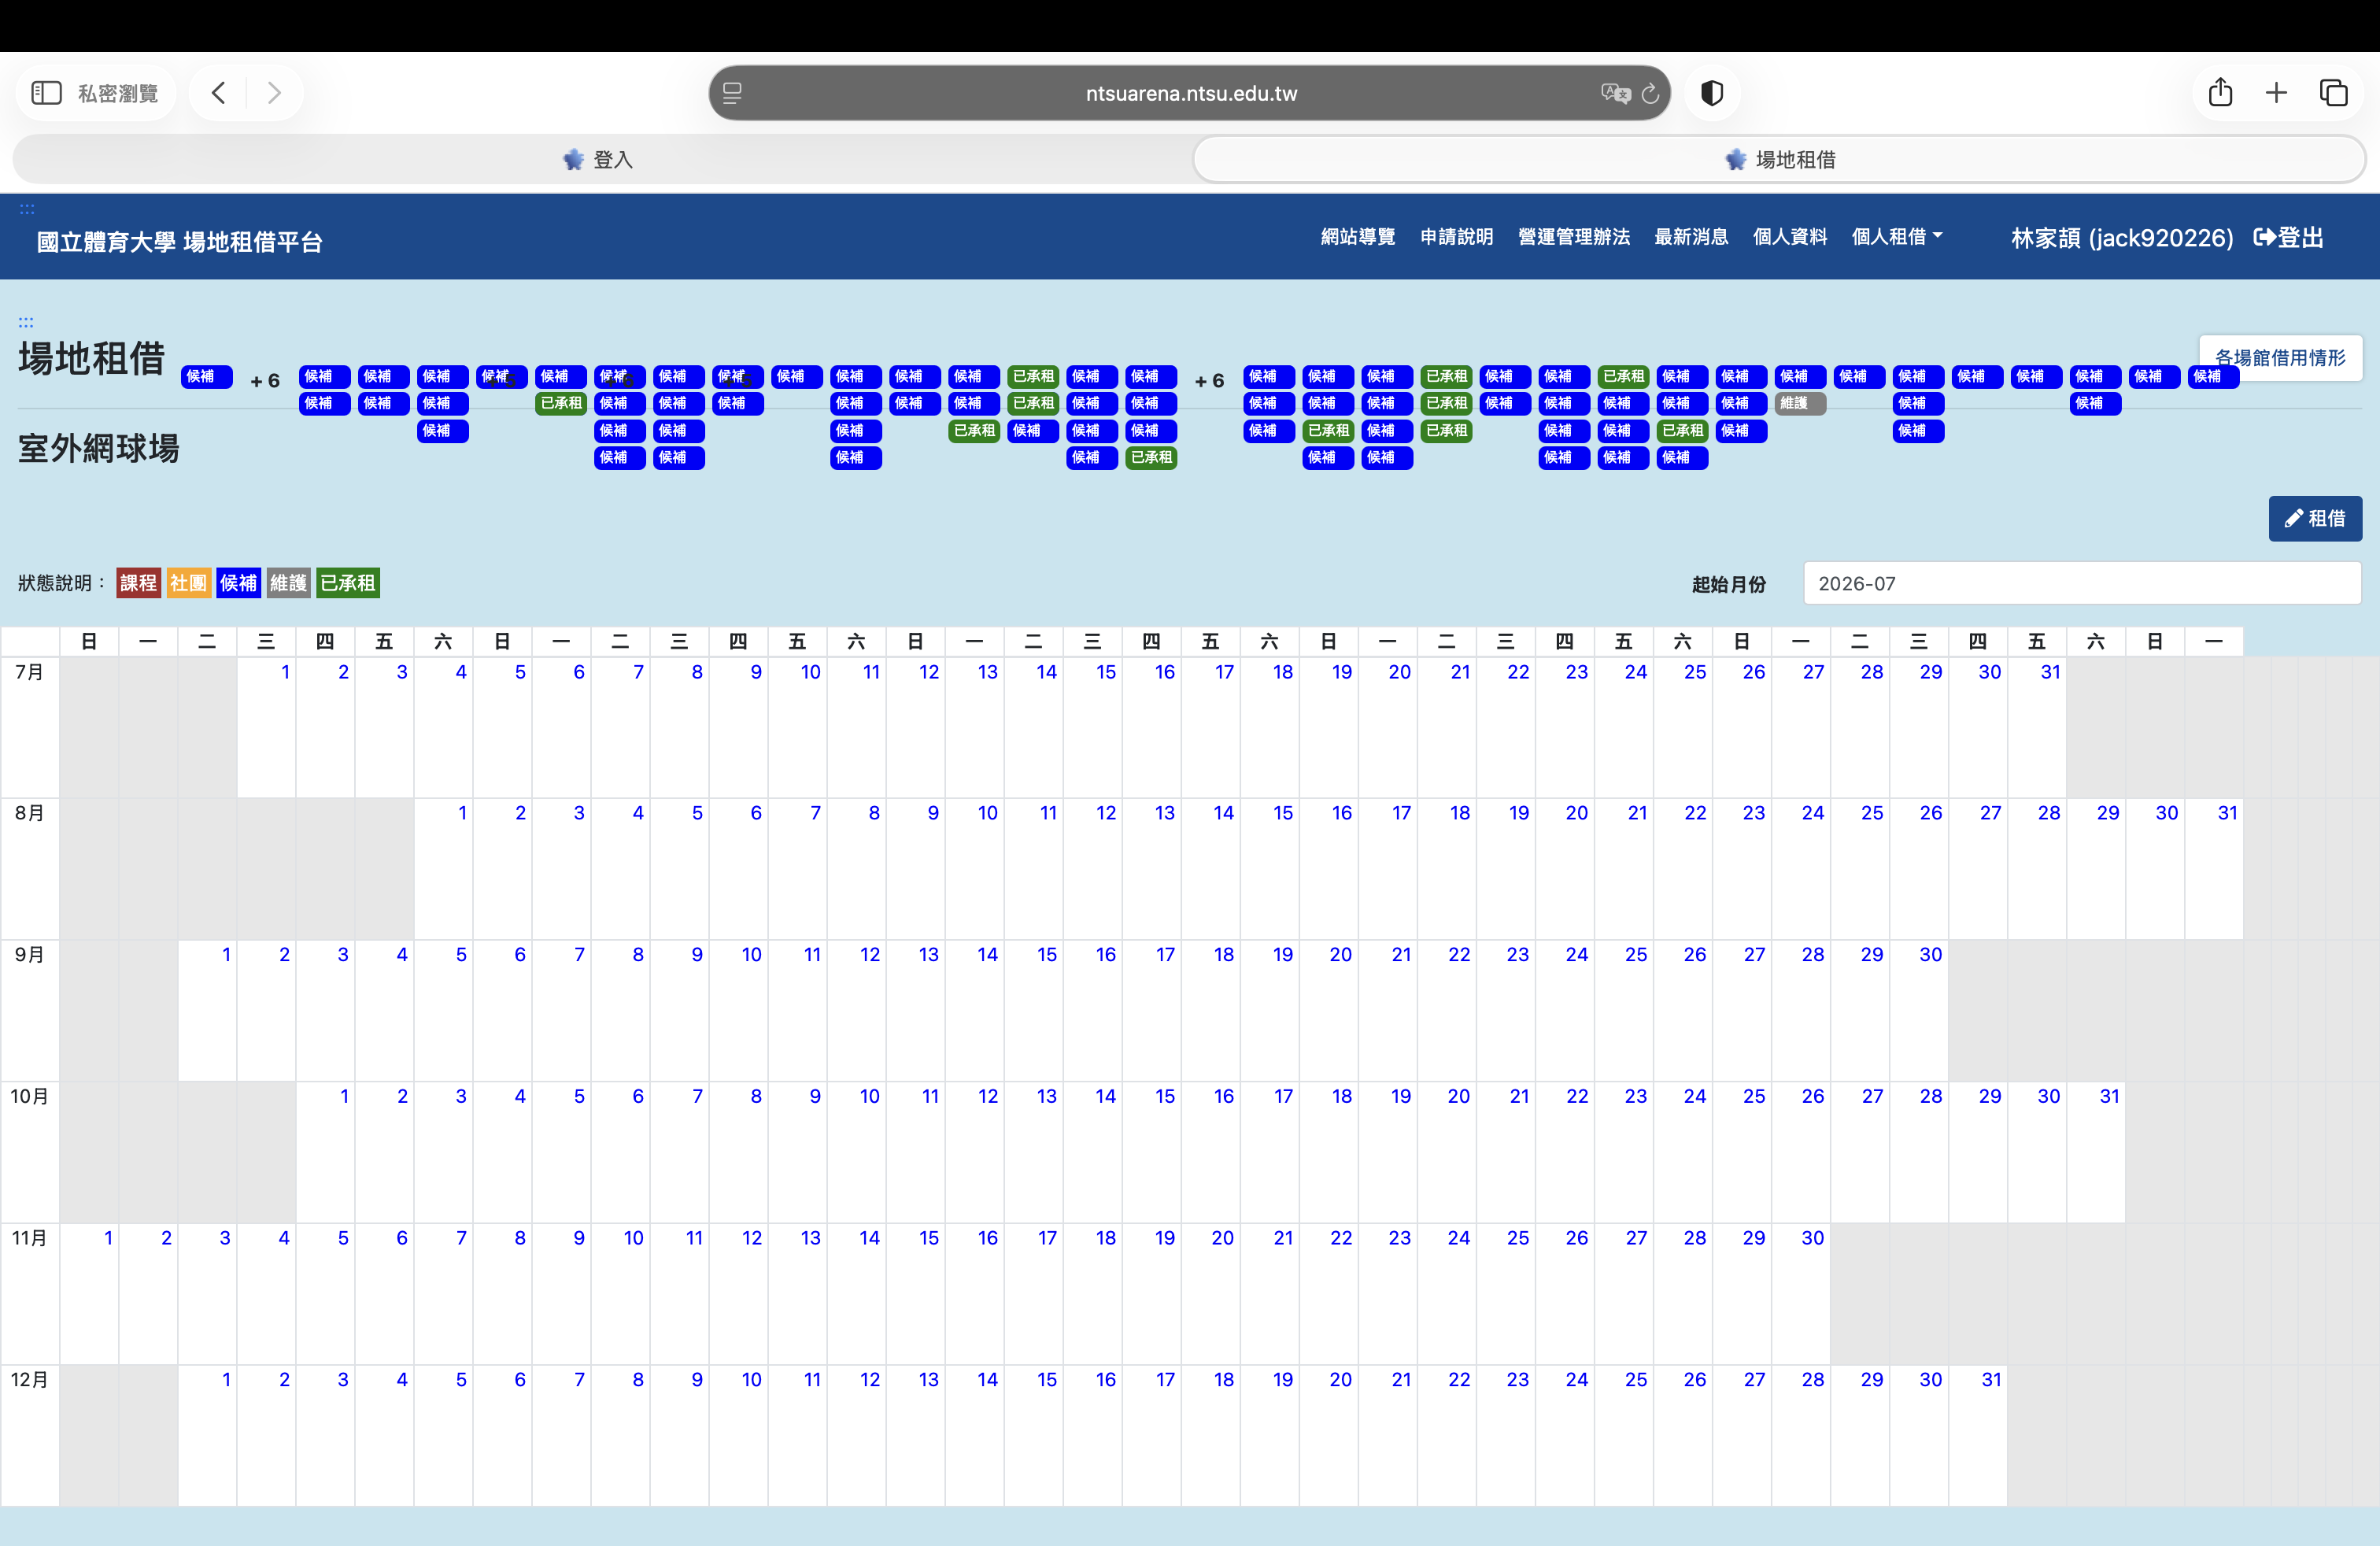This screenshot has width=2380, height=1546.
Task: Open the 網站導覽 menu item
Action: point(1357,237)
